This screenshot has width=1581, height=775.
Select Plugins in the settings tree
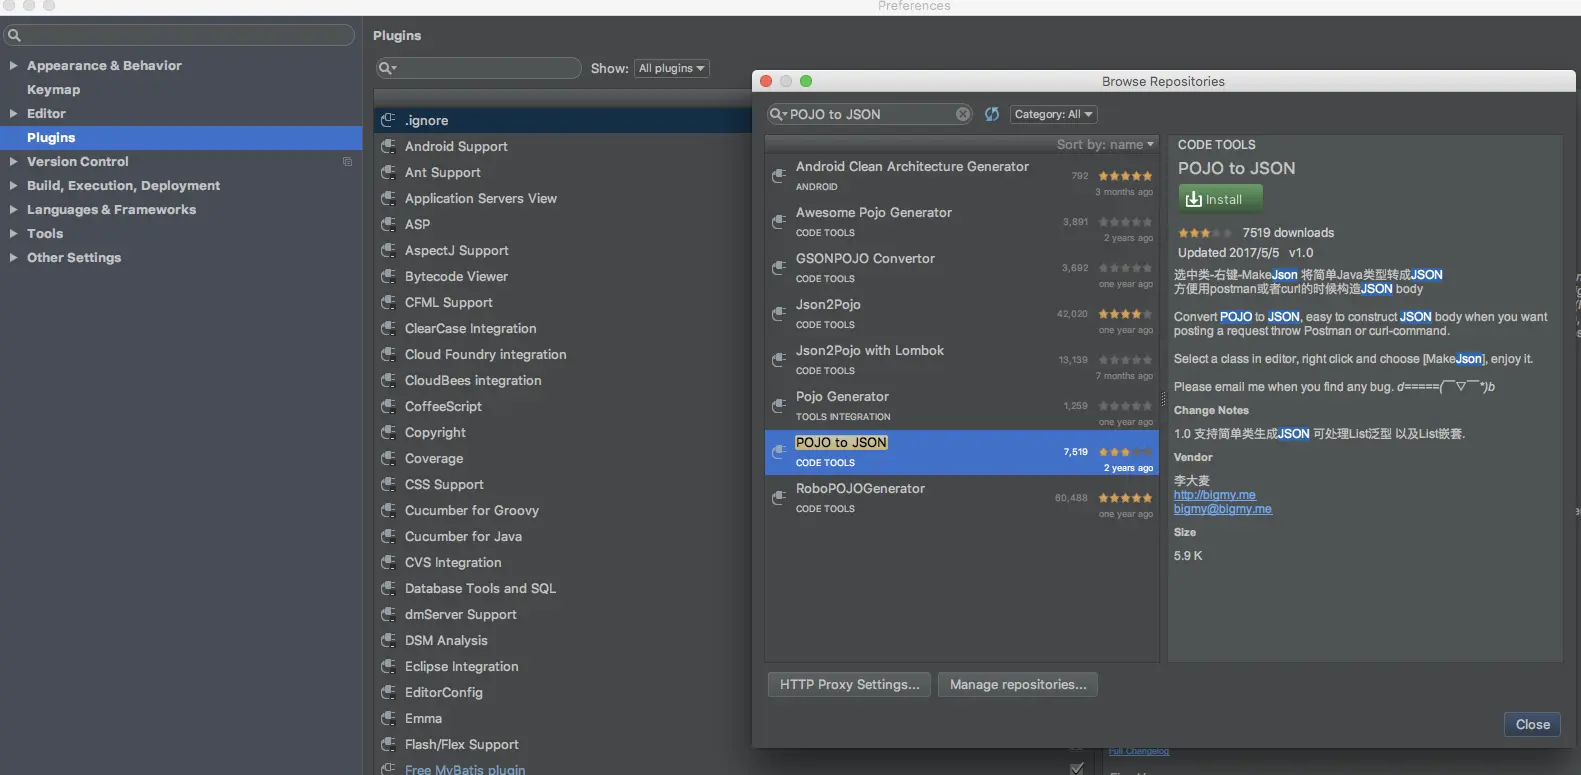point(181,138)
